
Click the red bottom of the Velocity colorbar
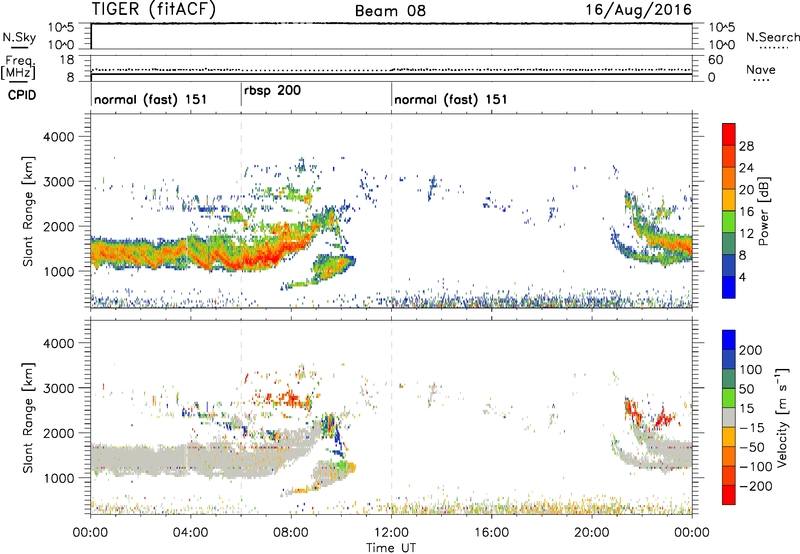click(x=729, y=495)
